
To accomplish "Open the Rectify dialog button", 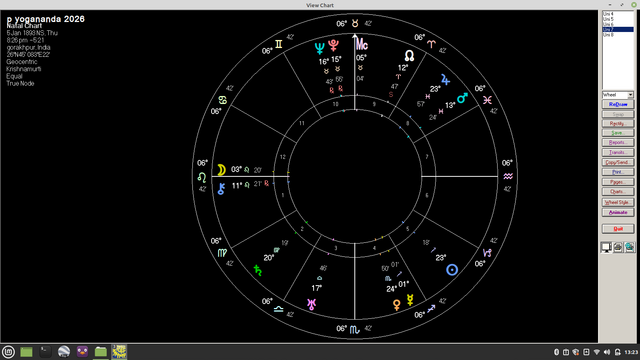I will pyautogui.click(x=618, y=124).
